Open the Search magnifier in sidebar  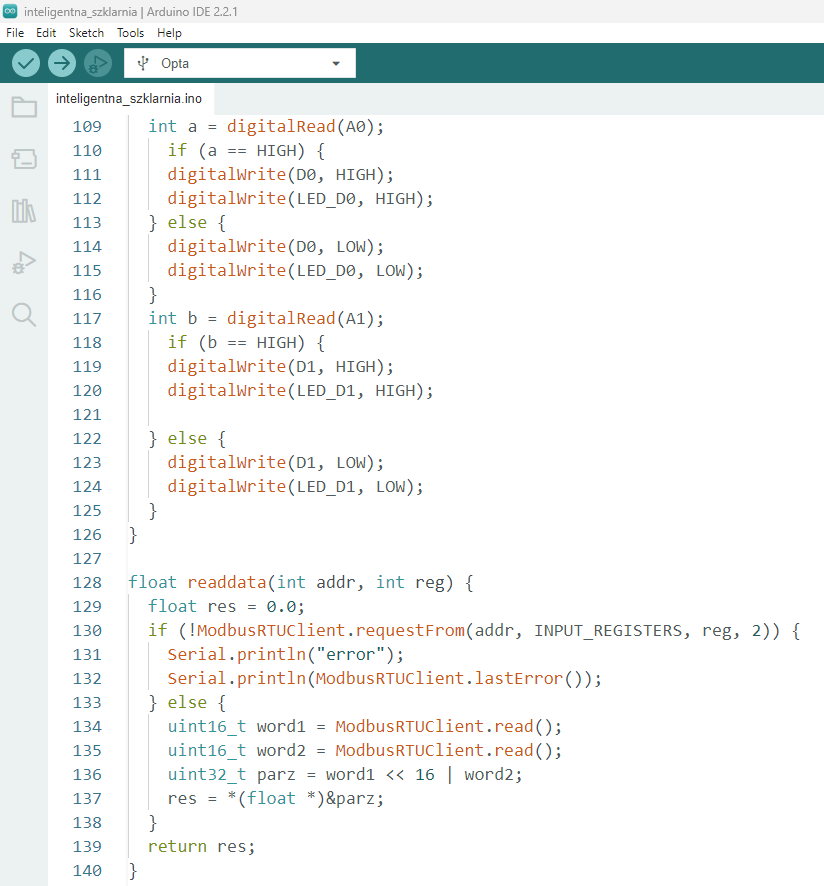(x=24, y=315)
